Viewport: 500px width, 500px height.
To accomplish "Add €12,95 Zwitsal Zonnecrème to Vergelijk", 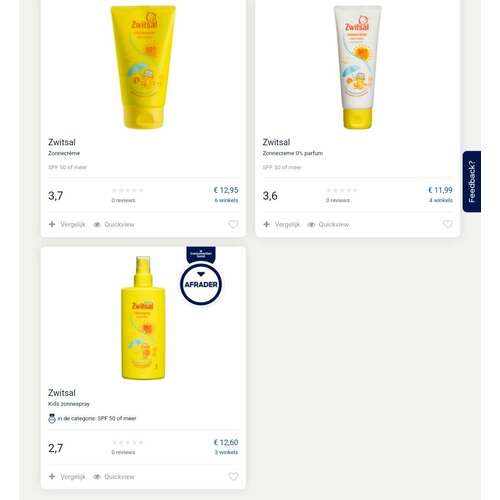I will [x=67, y=224].
